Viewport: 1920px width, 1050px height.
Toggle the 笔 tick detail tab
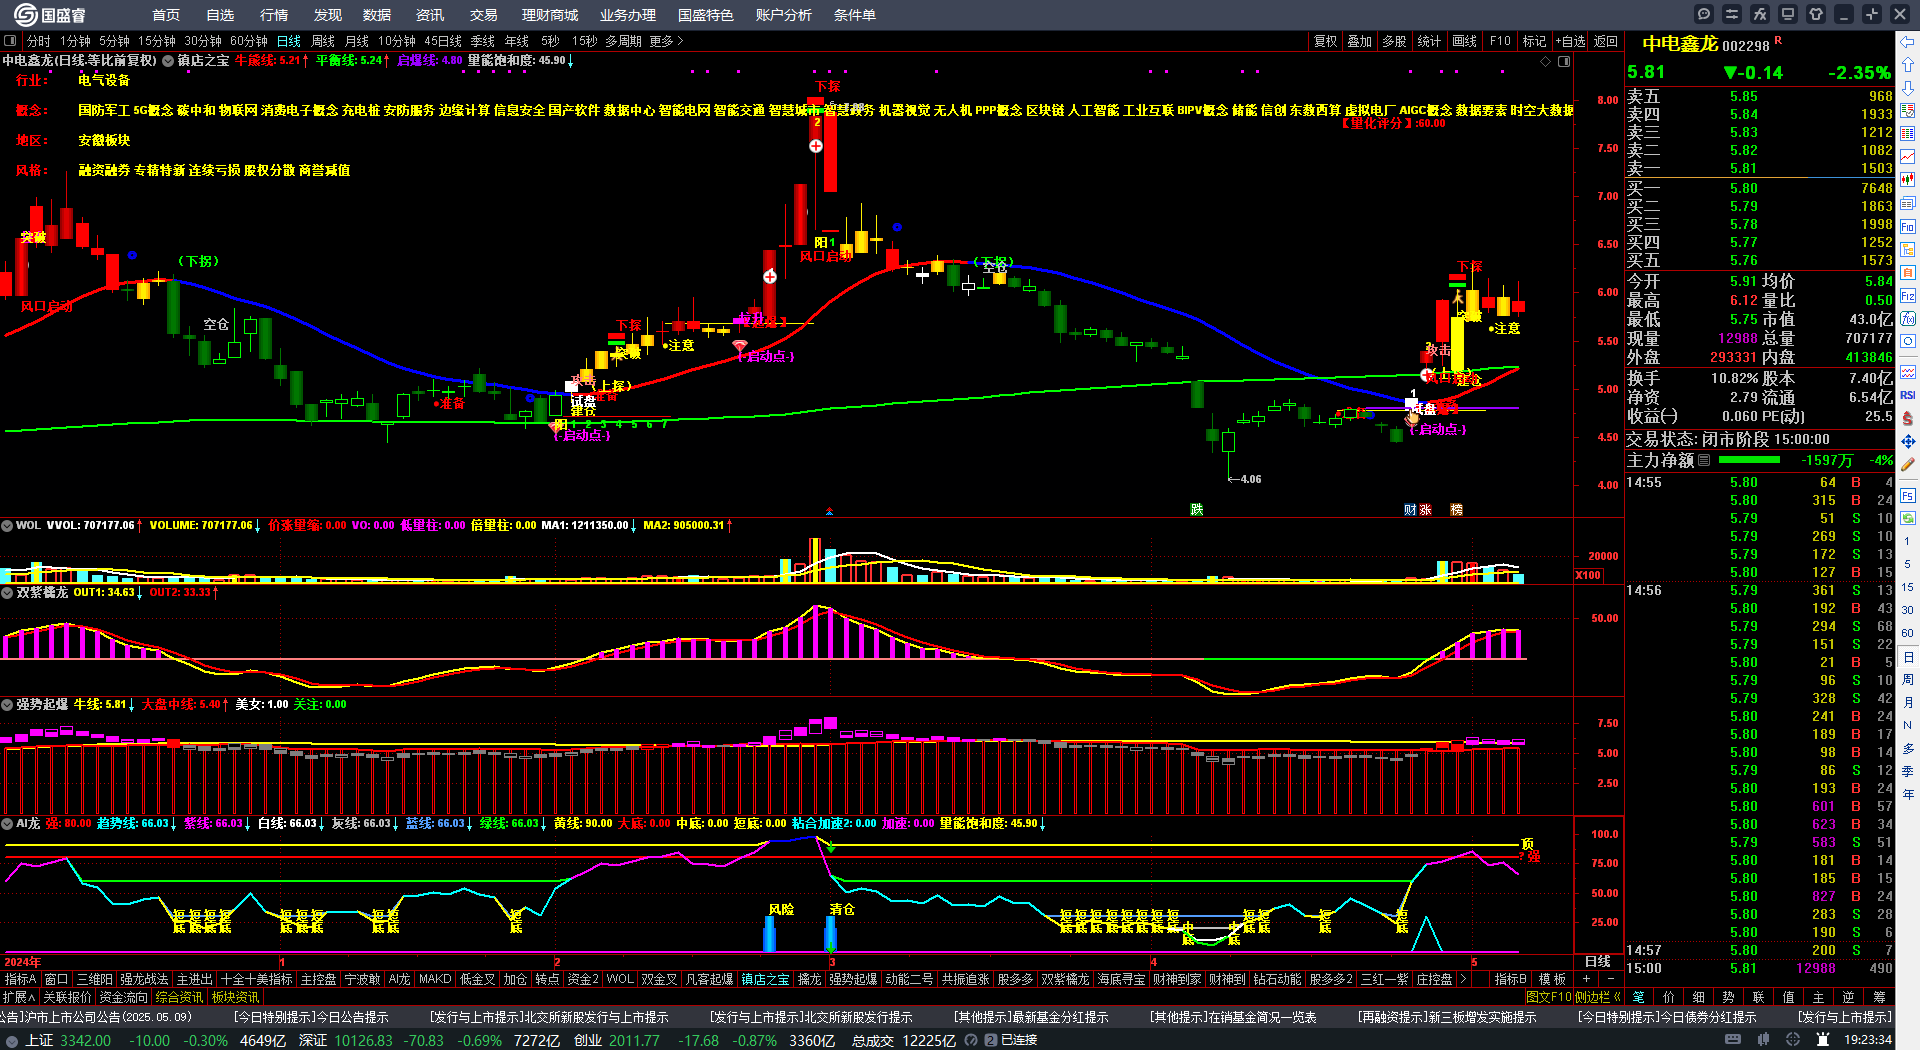[1638, 997]
